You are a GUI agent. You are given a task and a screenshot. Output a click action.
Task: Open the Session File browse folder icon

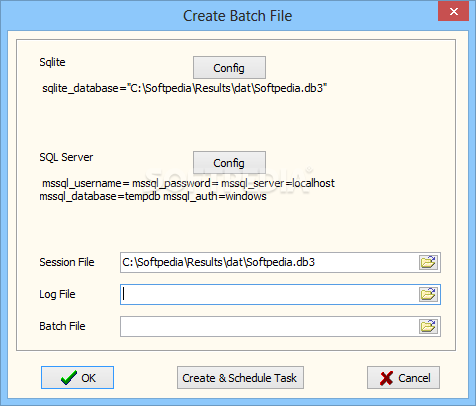(428, 262)
